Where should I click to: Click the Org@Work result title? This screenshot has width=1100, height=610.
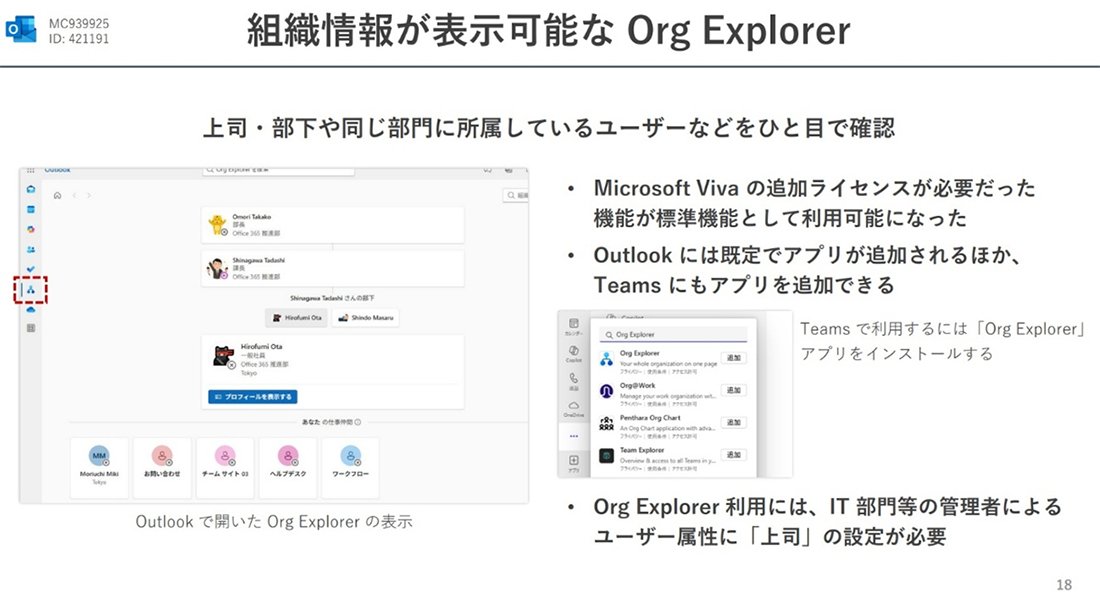[638, 386]
